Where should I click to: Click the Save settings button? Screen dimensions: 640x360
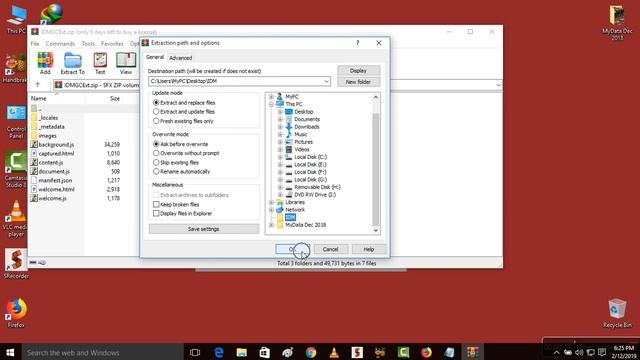click(204, 229)
